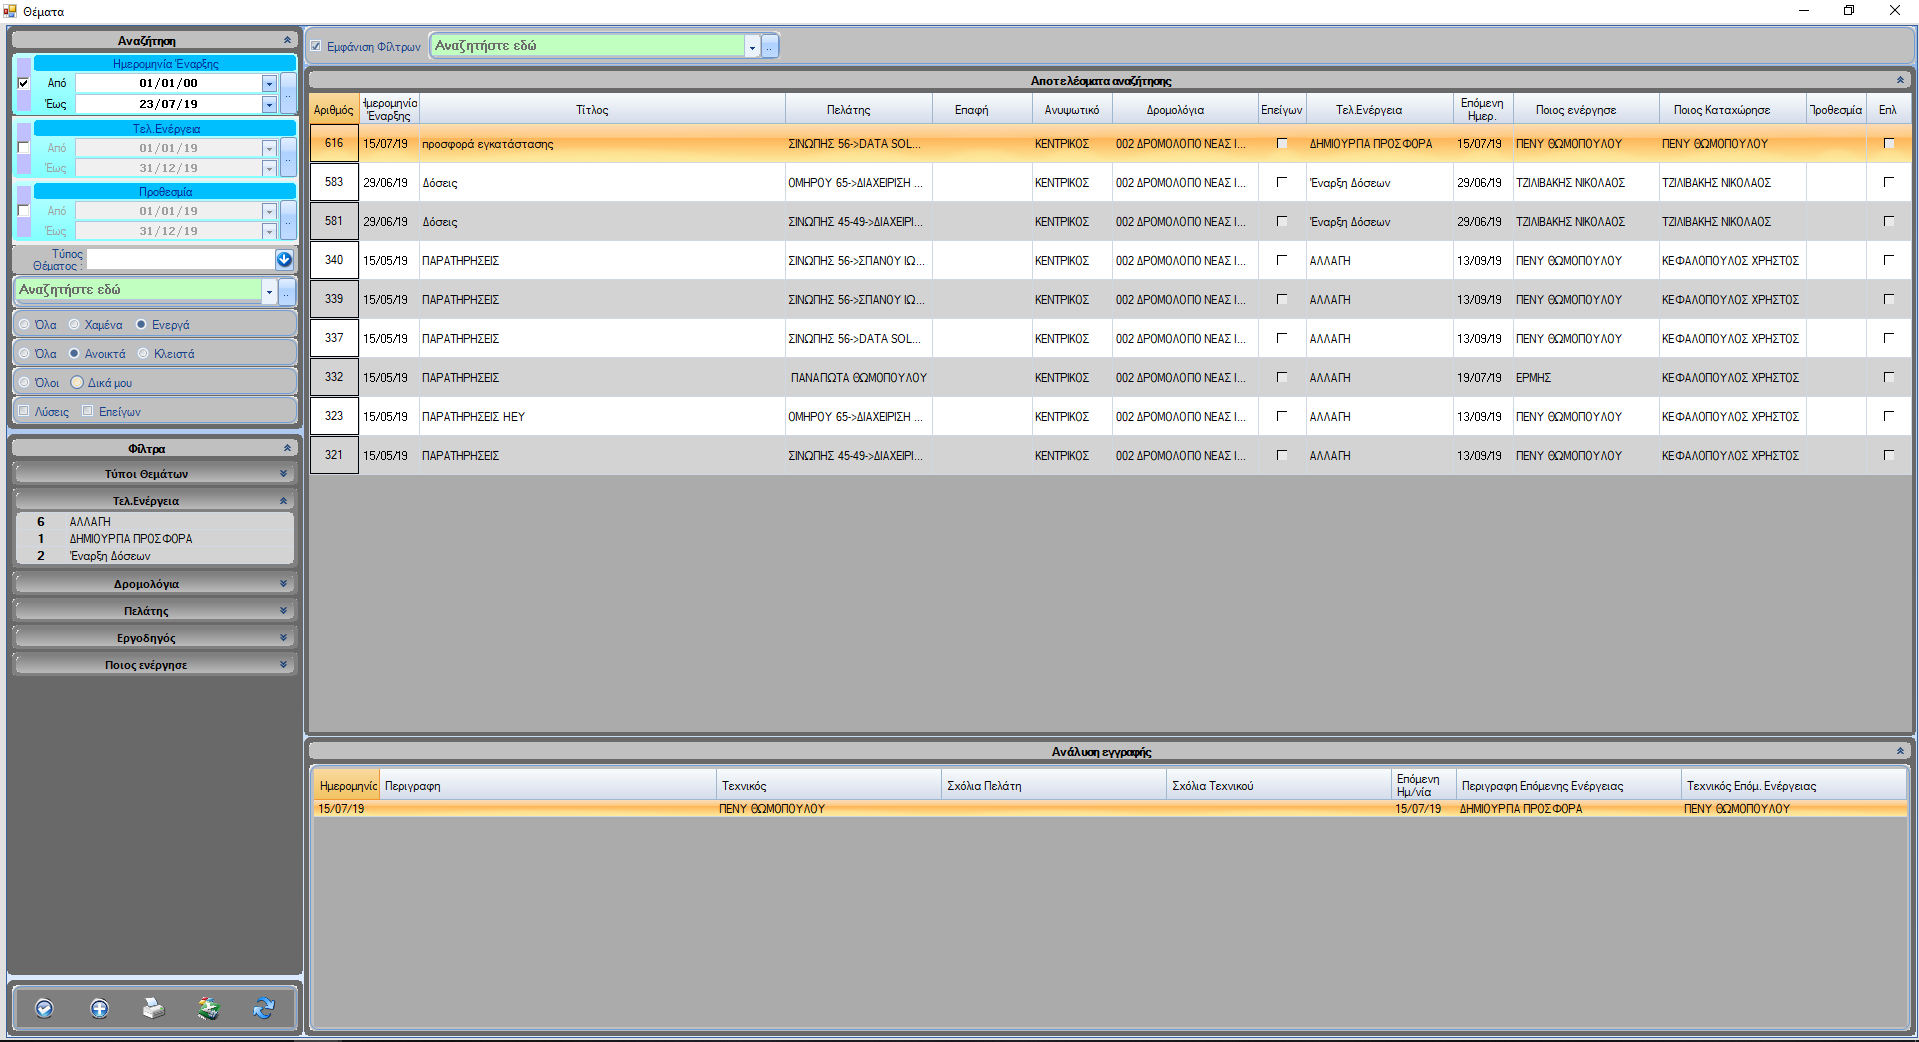Open the Ημερομηνία Έναρξης Από date dropdown
The height and width of the screenshot is (1042, 1919).
[269, 84]
